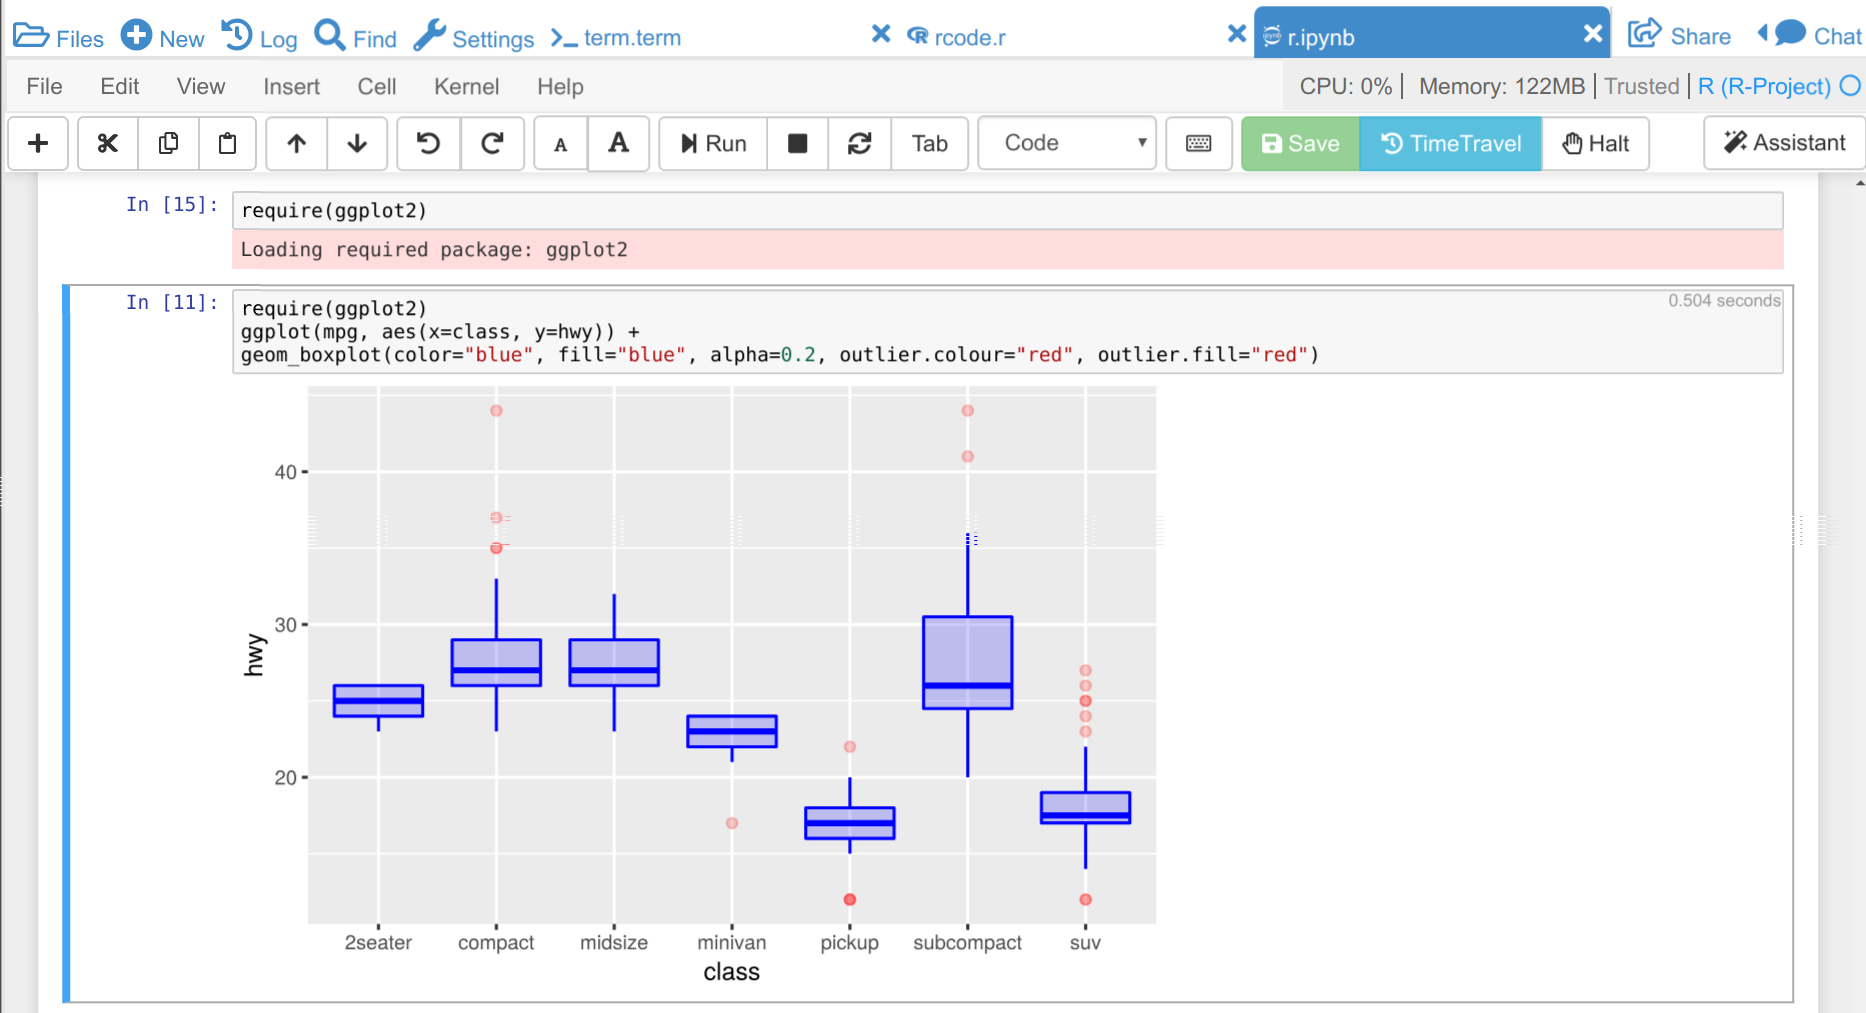Open the Kernel menu
This screenshot has width=1866, height=1013.
point(466,87)
